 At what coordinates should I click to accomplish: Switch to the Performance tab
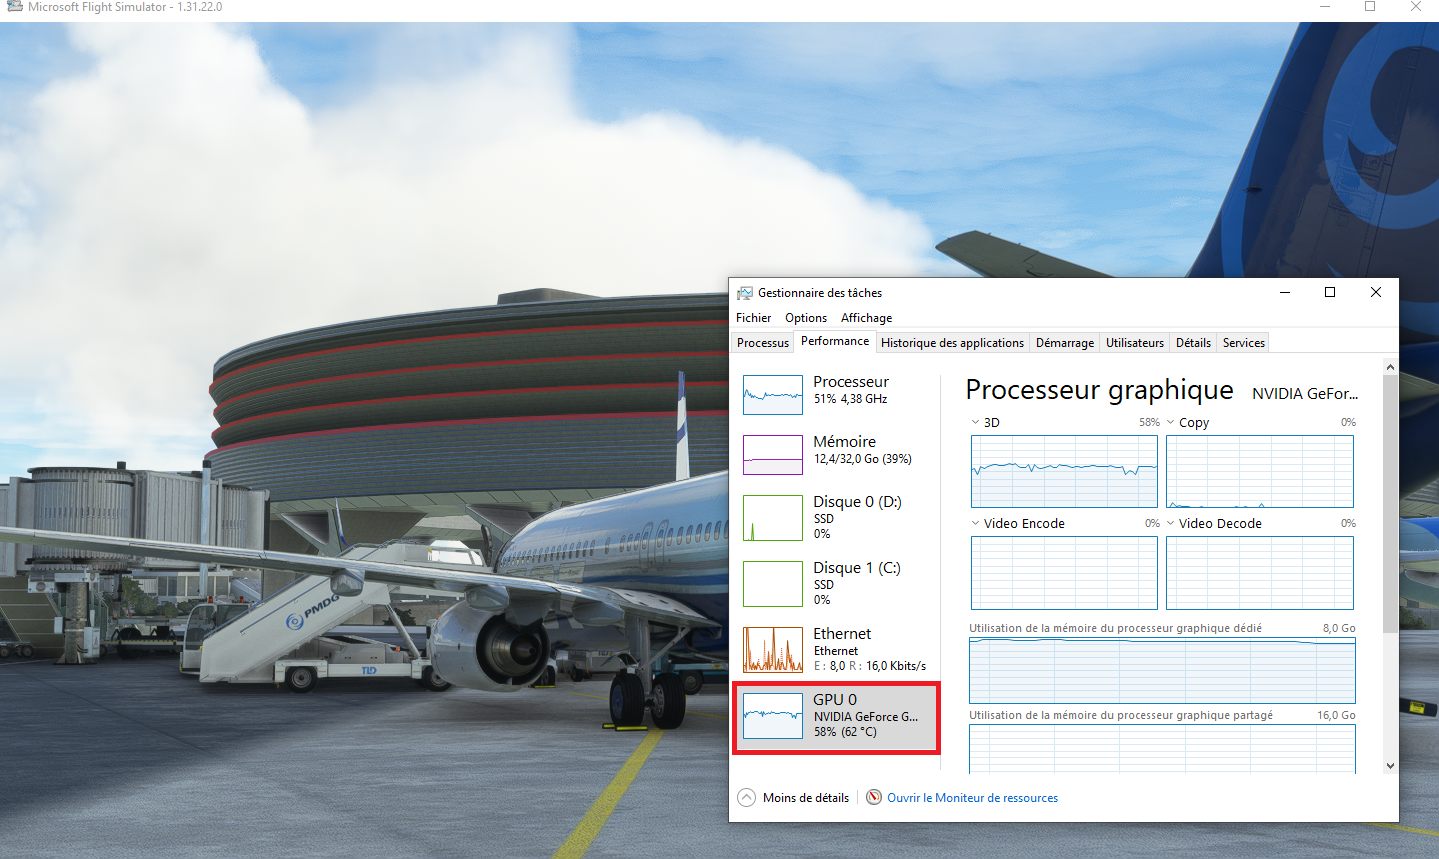coord(835,341)
